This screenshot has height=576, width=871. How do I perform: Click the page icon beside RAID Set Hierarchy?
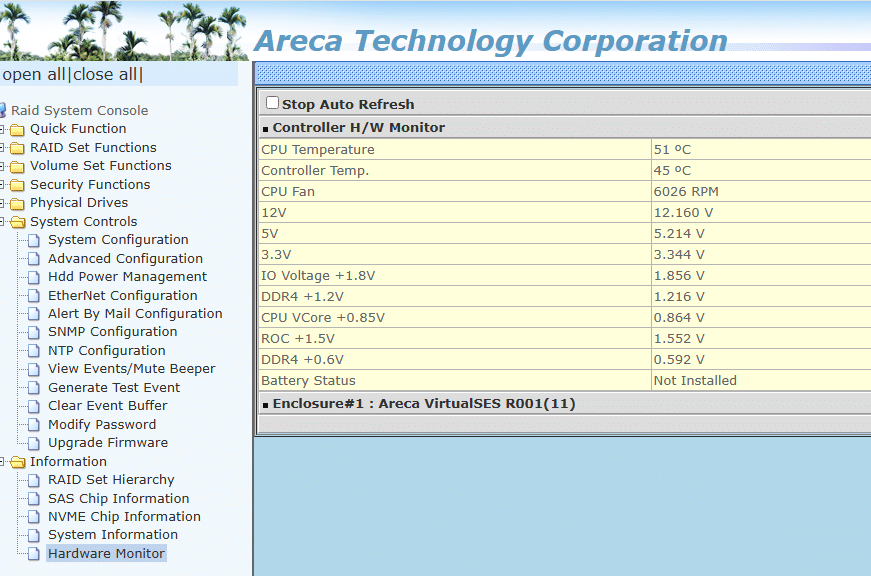pos(35,480)
